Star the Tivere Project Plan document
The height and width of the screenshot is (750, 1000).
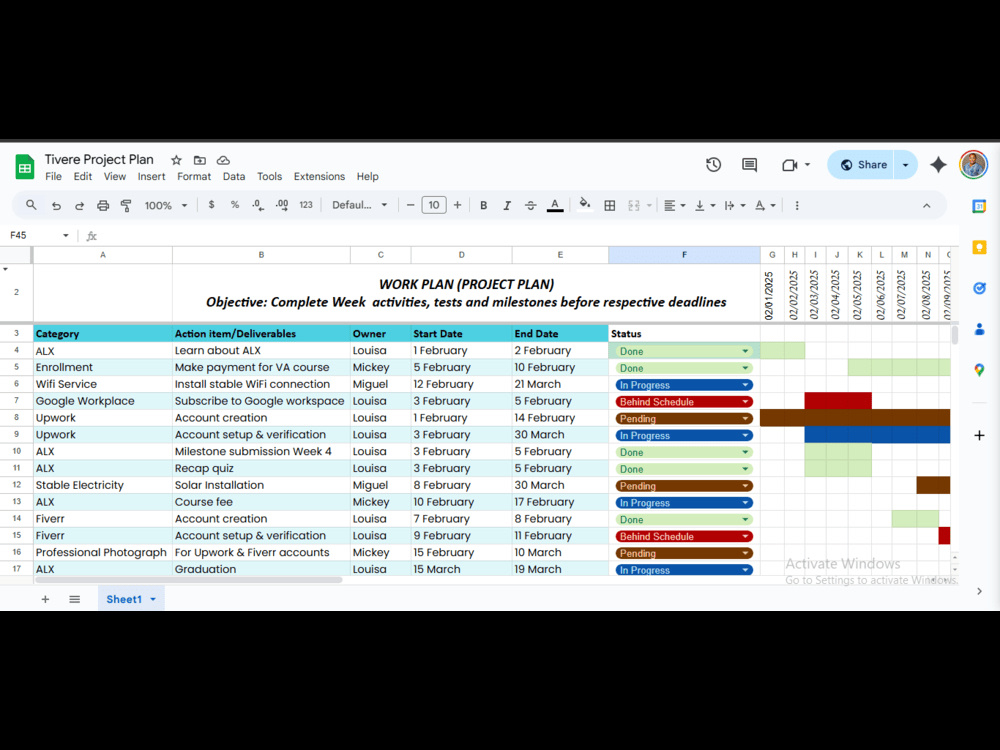177,160
